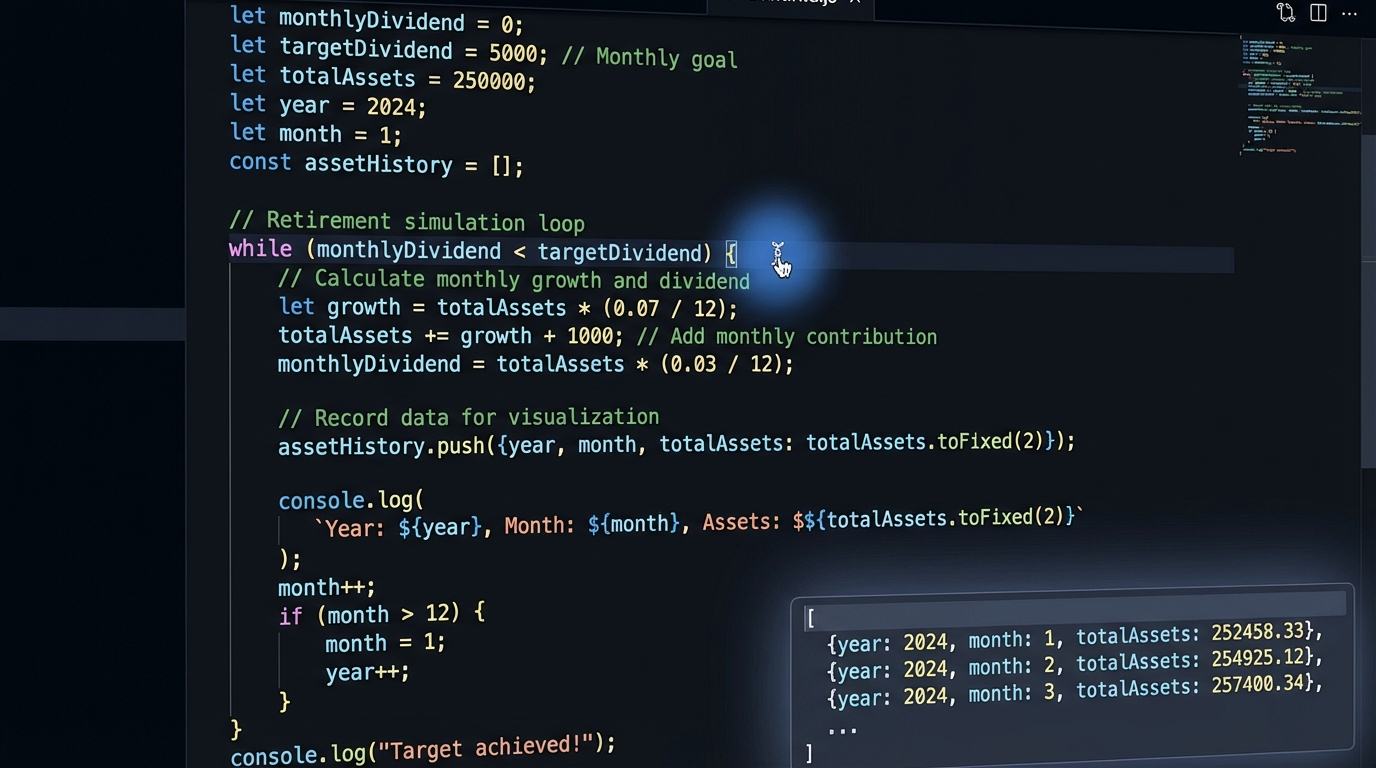
Task: Click the "// Monthly goal" comment
Action: (x=649, y=57)
